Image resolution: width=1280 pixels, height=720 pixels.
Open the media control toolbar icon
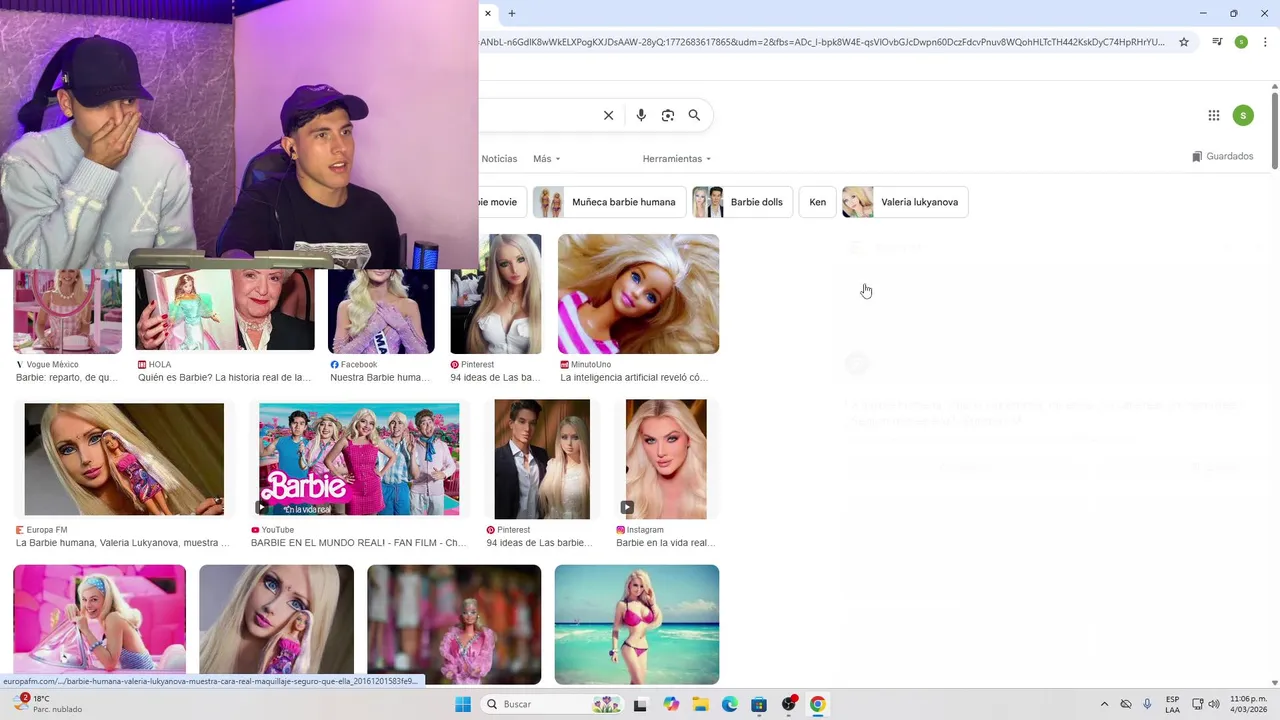tap(1217, 42)
